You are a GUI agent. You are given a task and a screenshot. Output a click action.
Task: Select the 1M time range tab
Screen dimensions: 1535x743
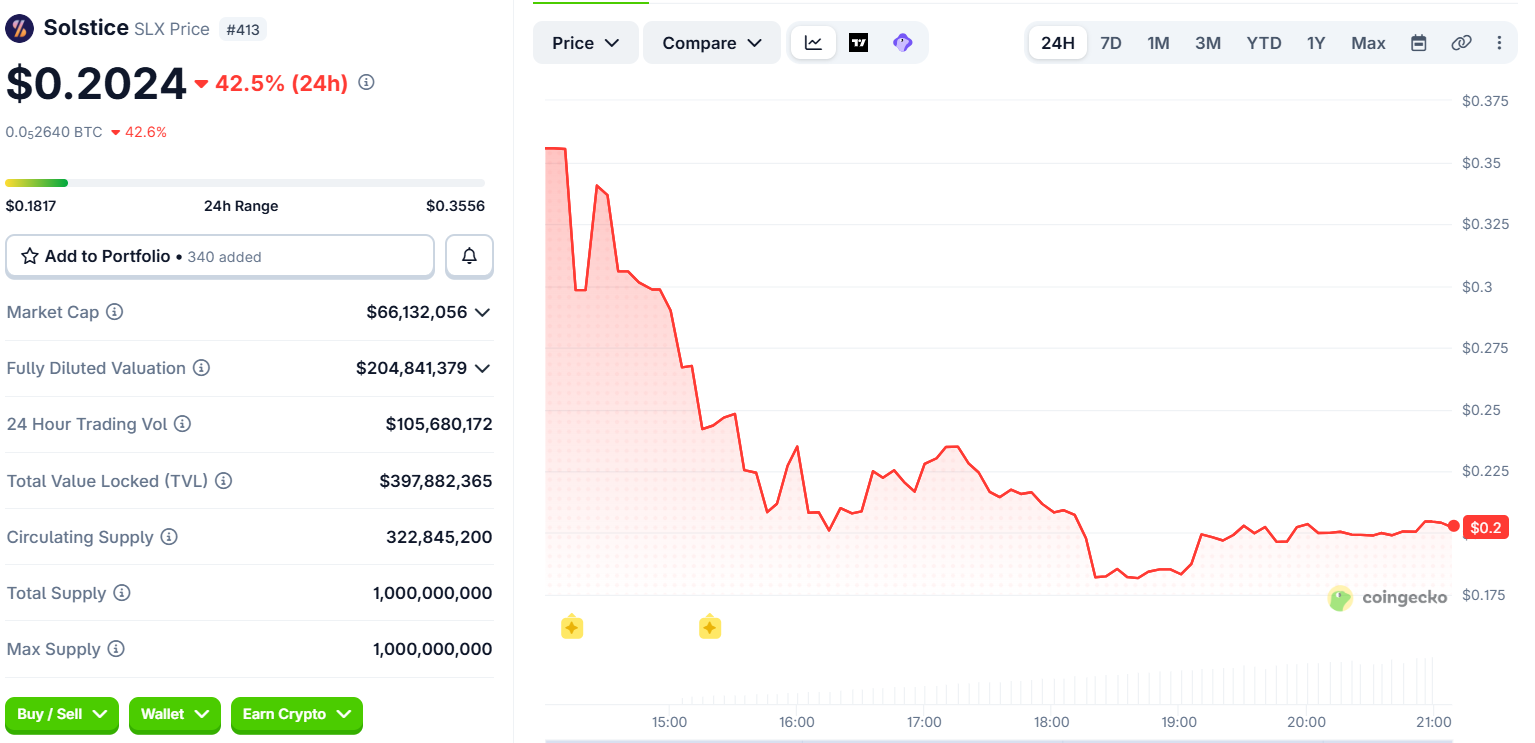1158,43
